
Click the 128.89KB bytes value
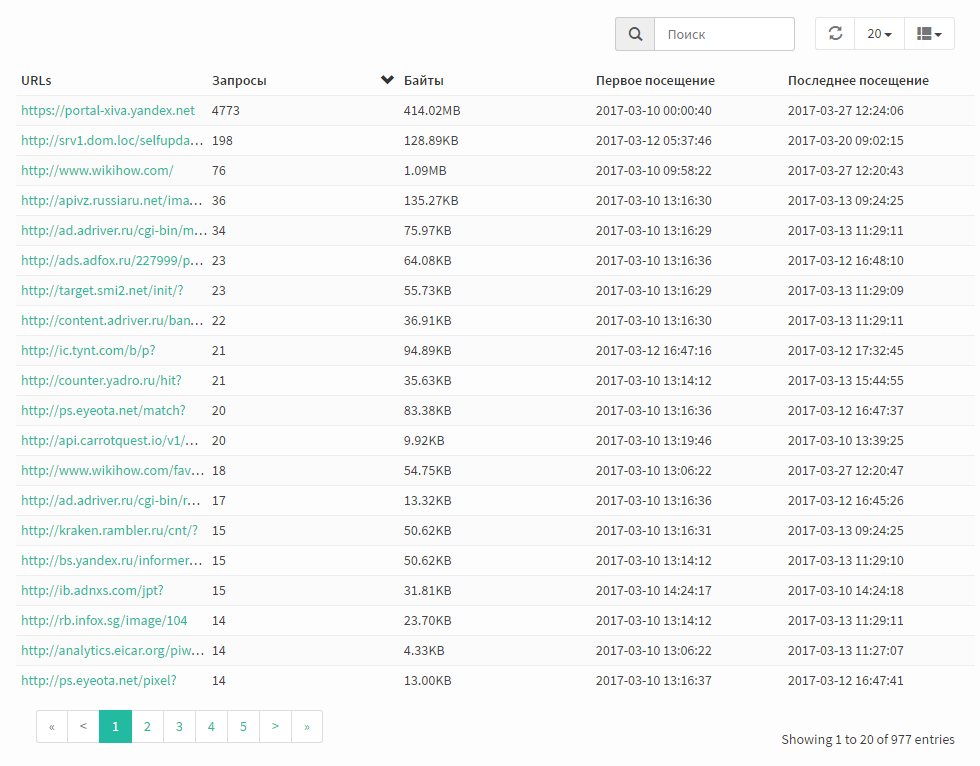tap(431, 141)
